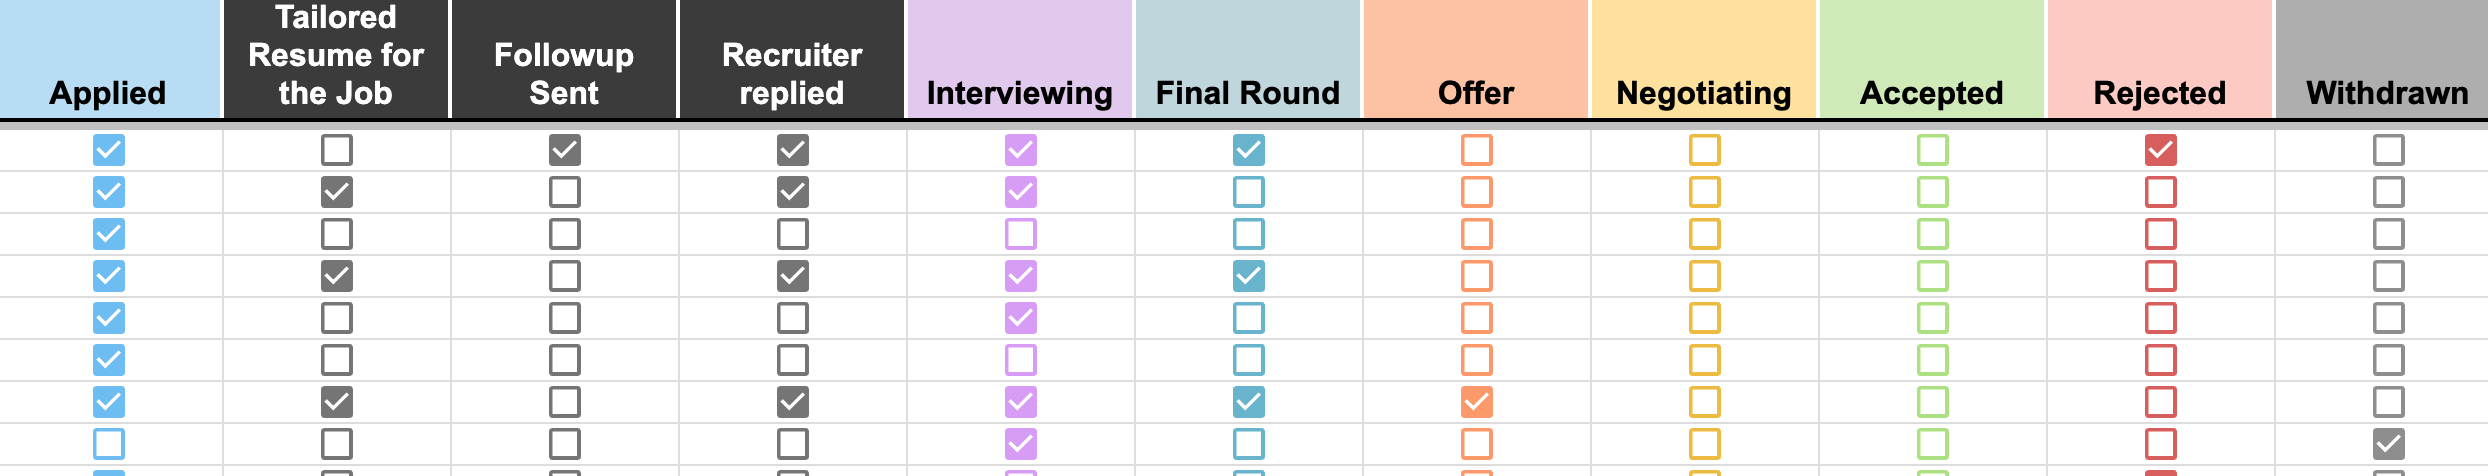The image size is (2488, 476).
Task: Click the Tailored Resume for the Job header
Action: pyautogui.click(x=337, y=56)
